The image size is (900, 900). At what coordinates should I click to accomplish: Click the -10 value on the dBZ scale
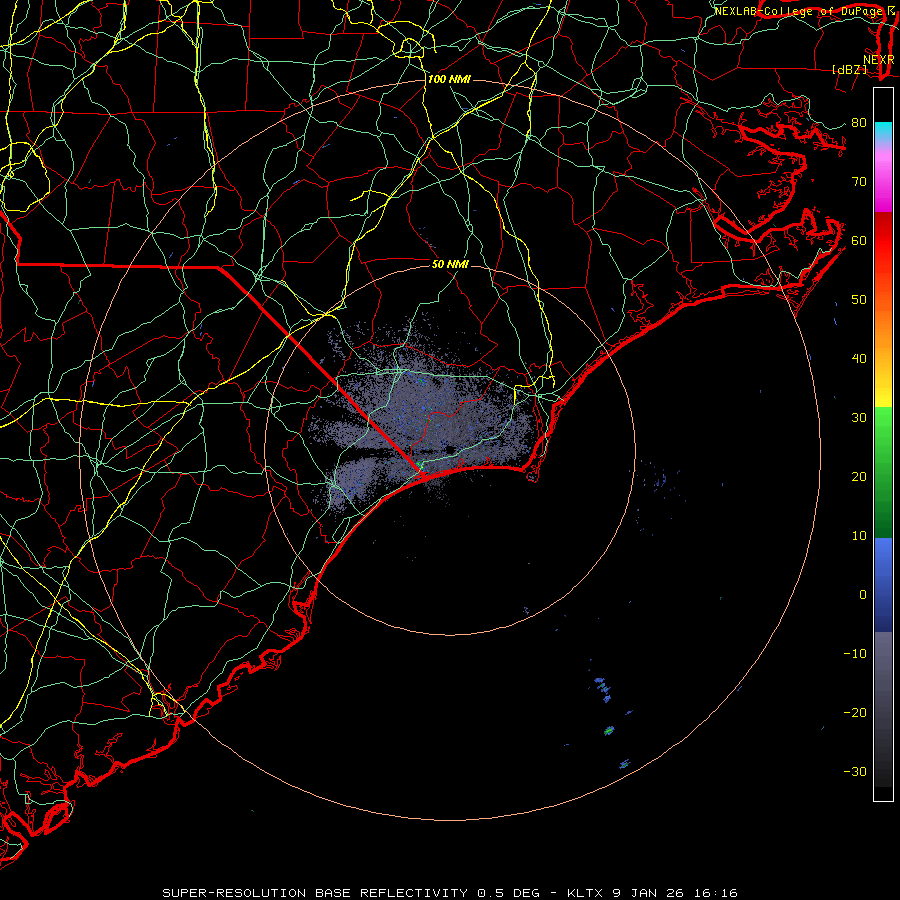click(x=855, y=654)
